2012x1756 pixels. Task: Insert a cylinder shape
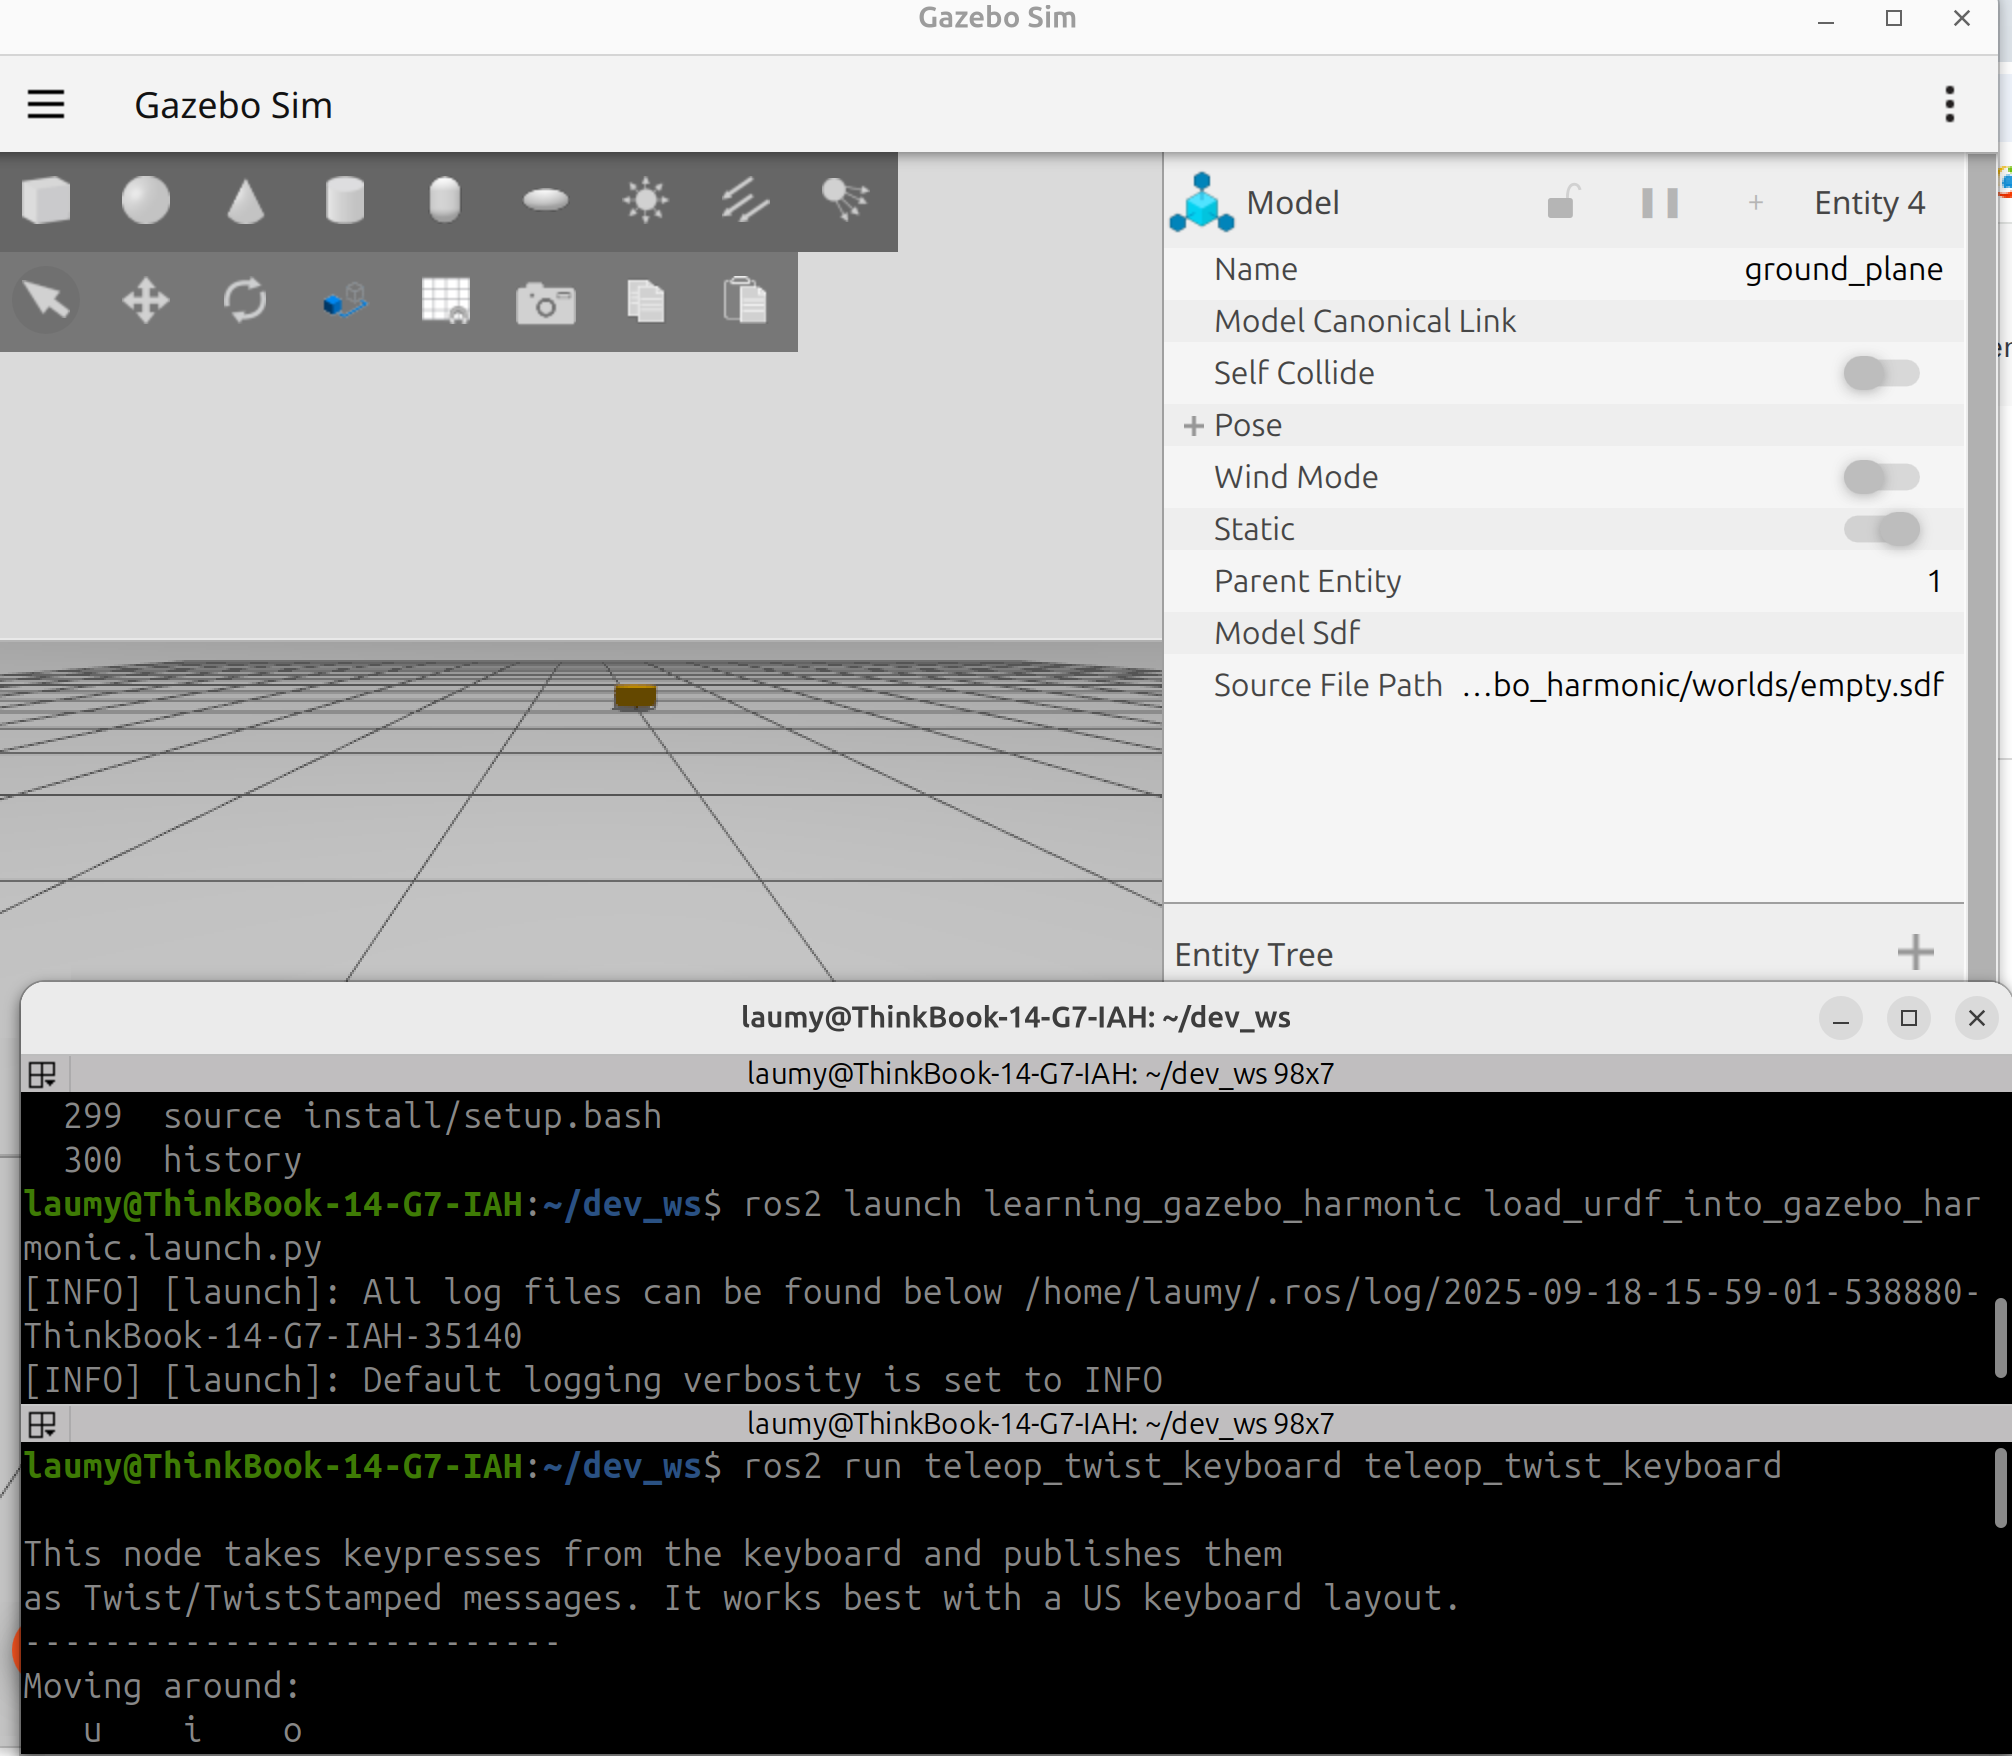pyautogui.click(x=345, y=201)
